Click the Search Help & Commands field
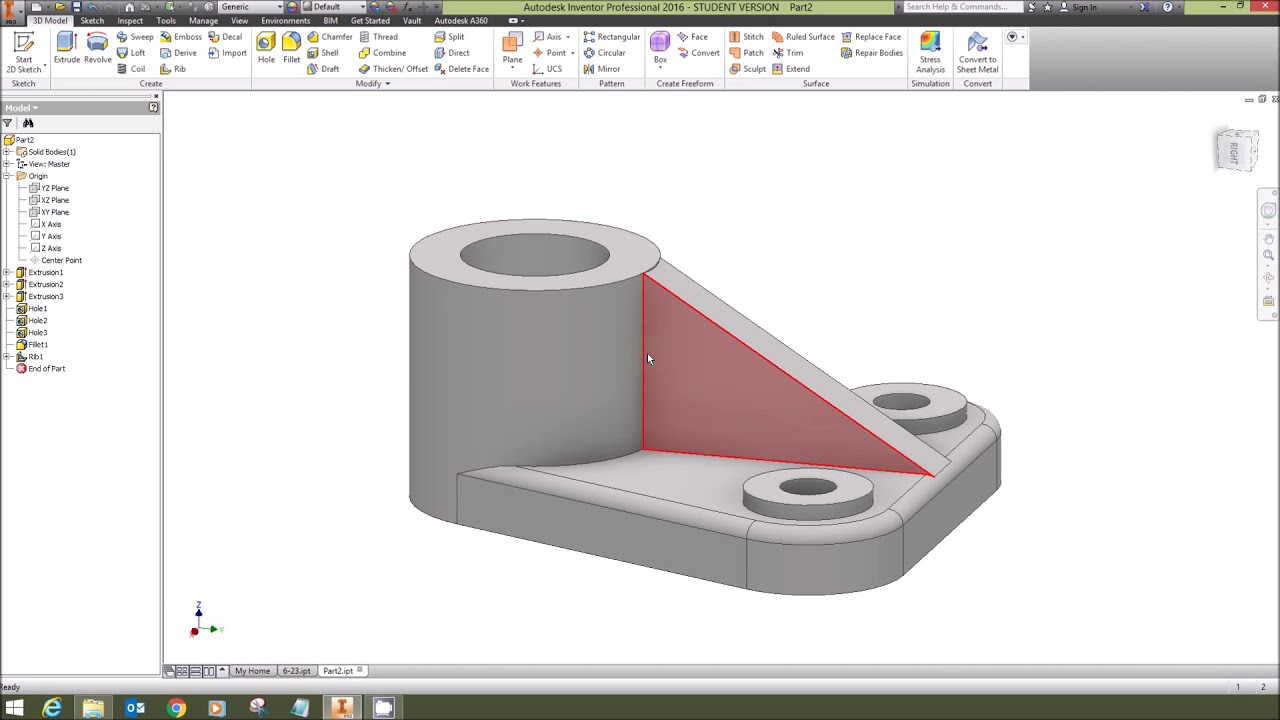This screenshot has height=720, width=1280. (960, 7)
